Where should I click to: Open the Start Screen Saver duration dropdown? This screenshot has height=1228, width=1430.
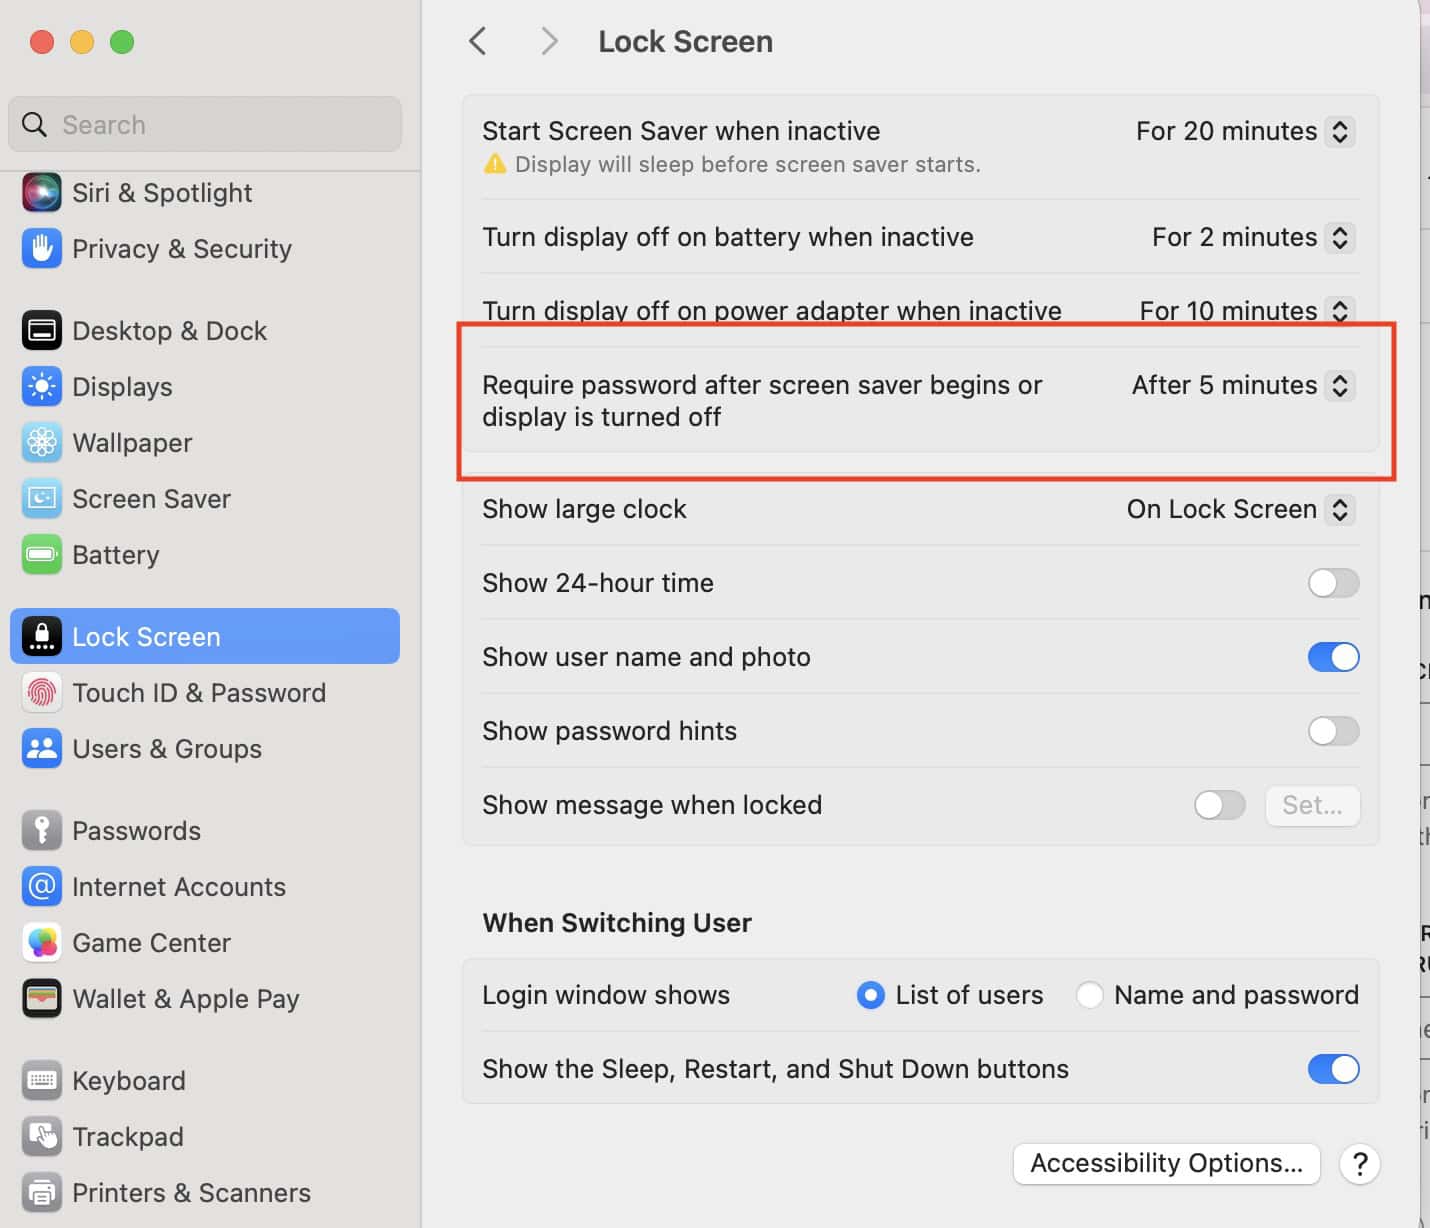tap(1340, 131)
